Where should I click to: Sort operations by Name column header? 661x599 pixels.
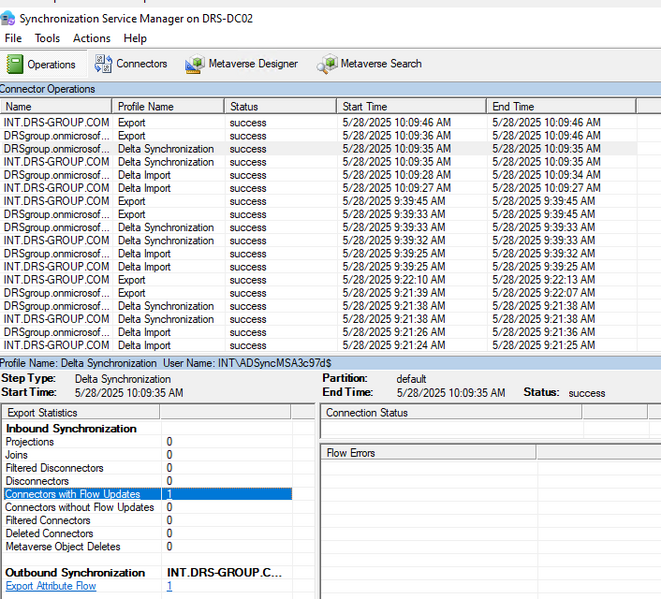coord(56,106)
